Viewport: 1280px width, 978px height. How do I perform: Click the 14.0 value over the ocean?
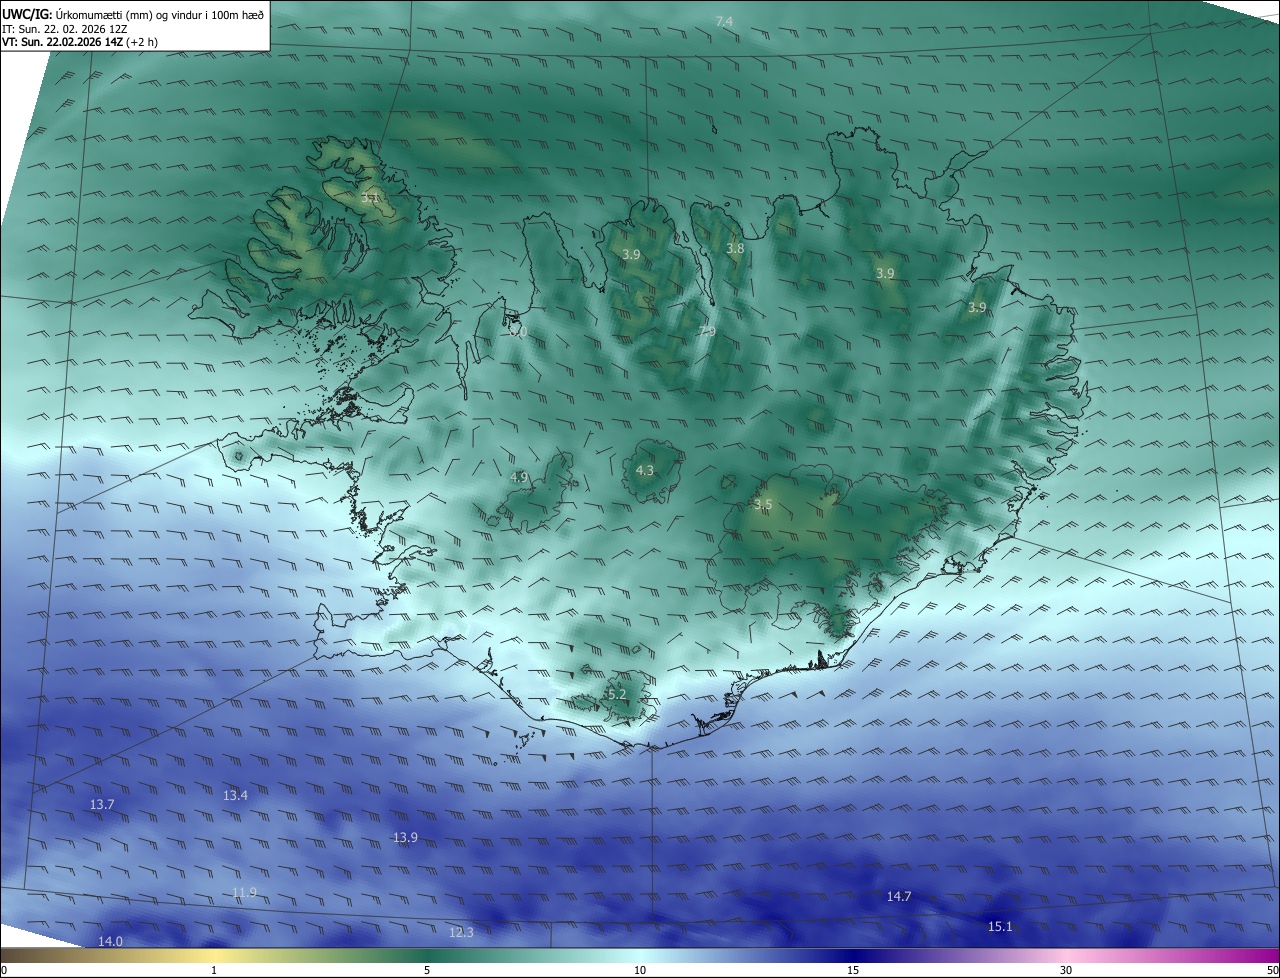coord(110,941)
